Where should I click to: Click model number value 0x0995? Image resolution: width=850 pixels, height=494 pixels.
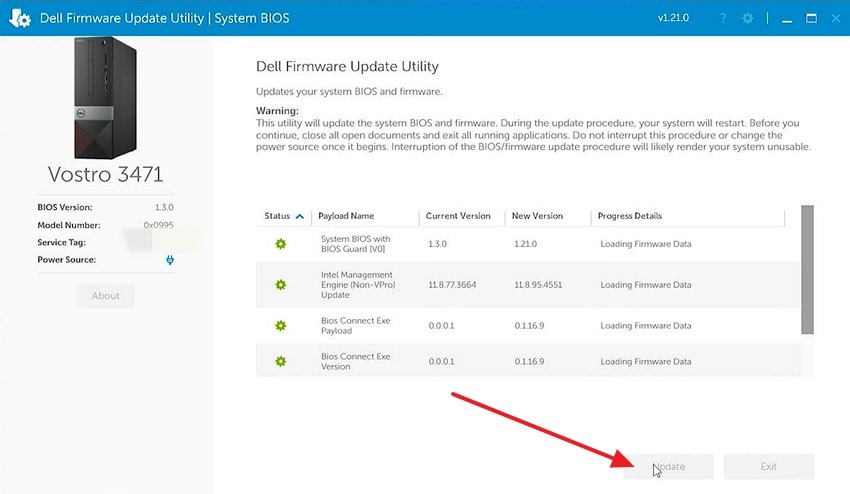pyautogui.click(x=158, y=225)
